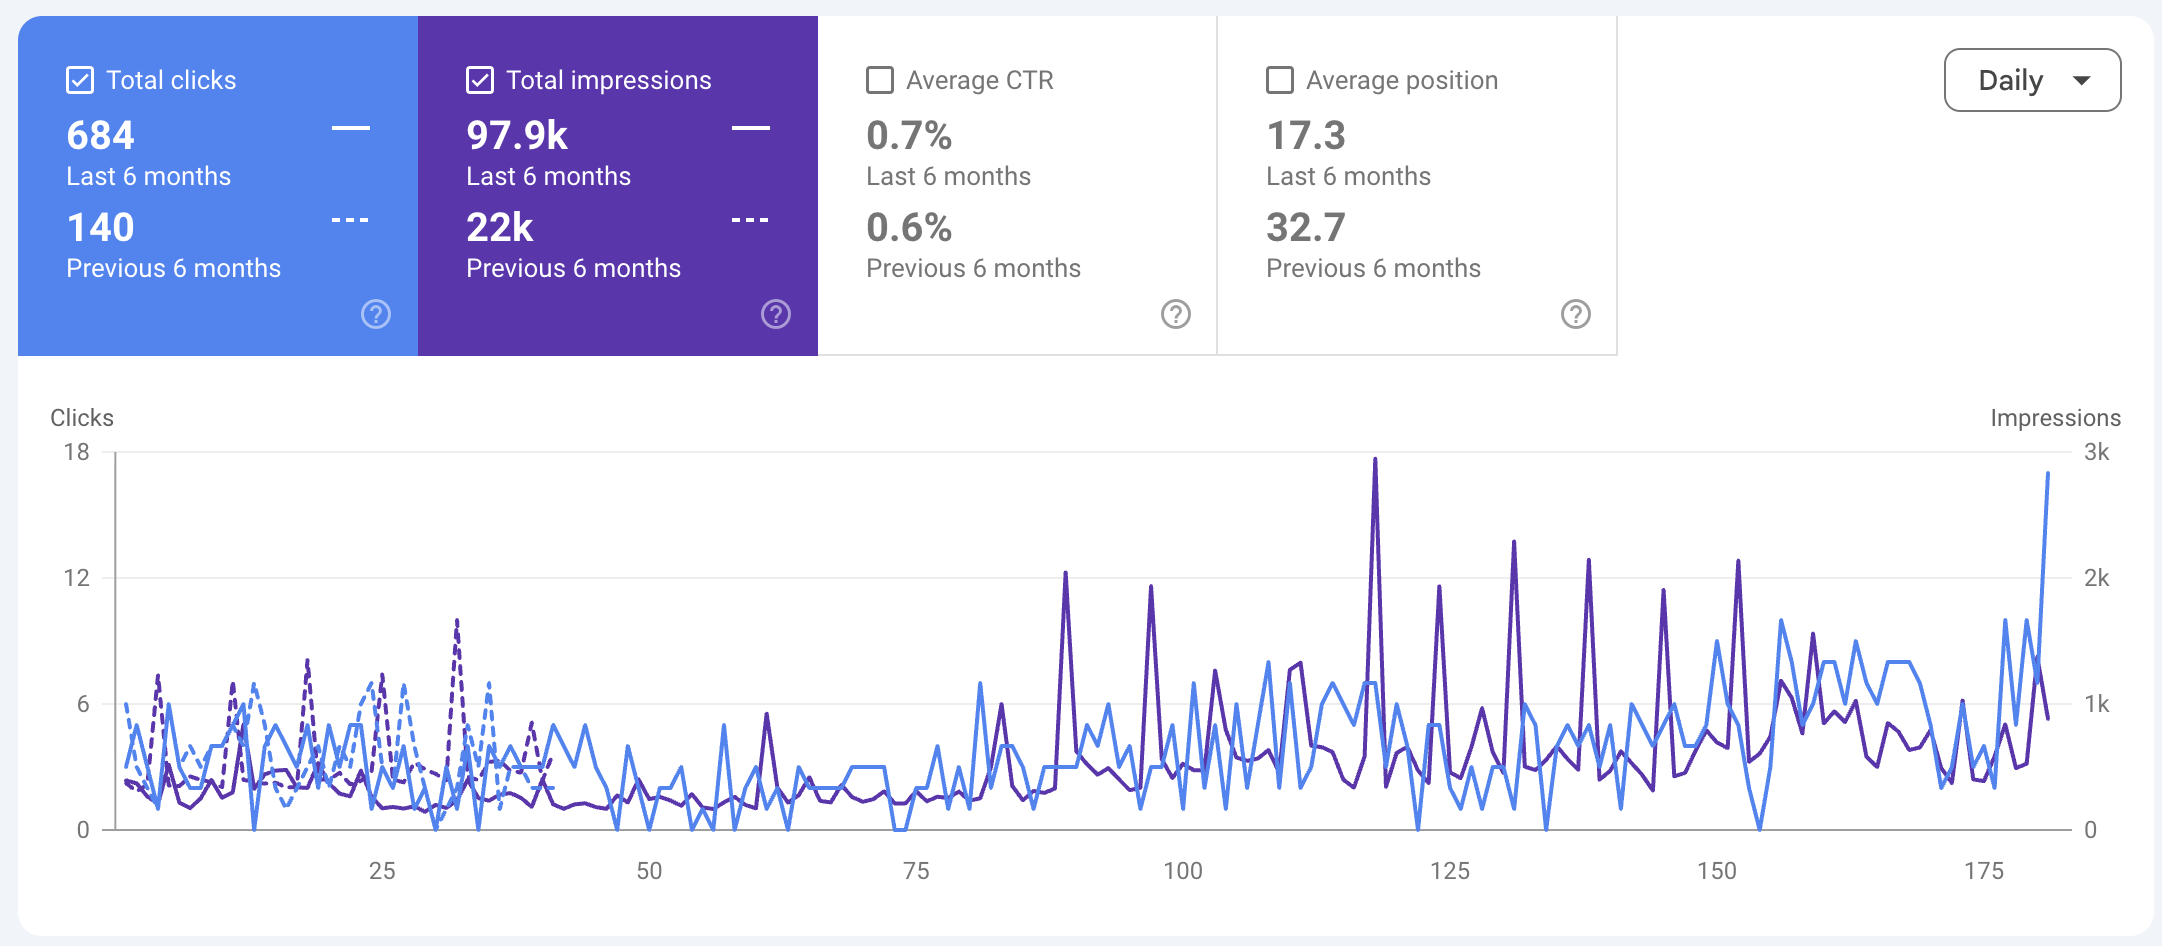
Task: Enable the Average CTR checkbox
Action: (880, 80)
